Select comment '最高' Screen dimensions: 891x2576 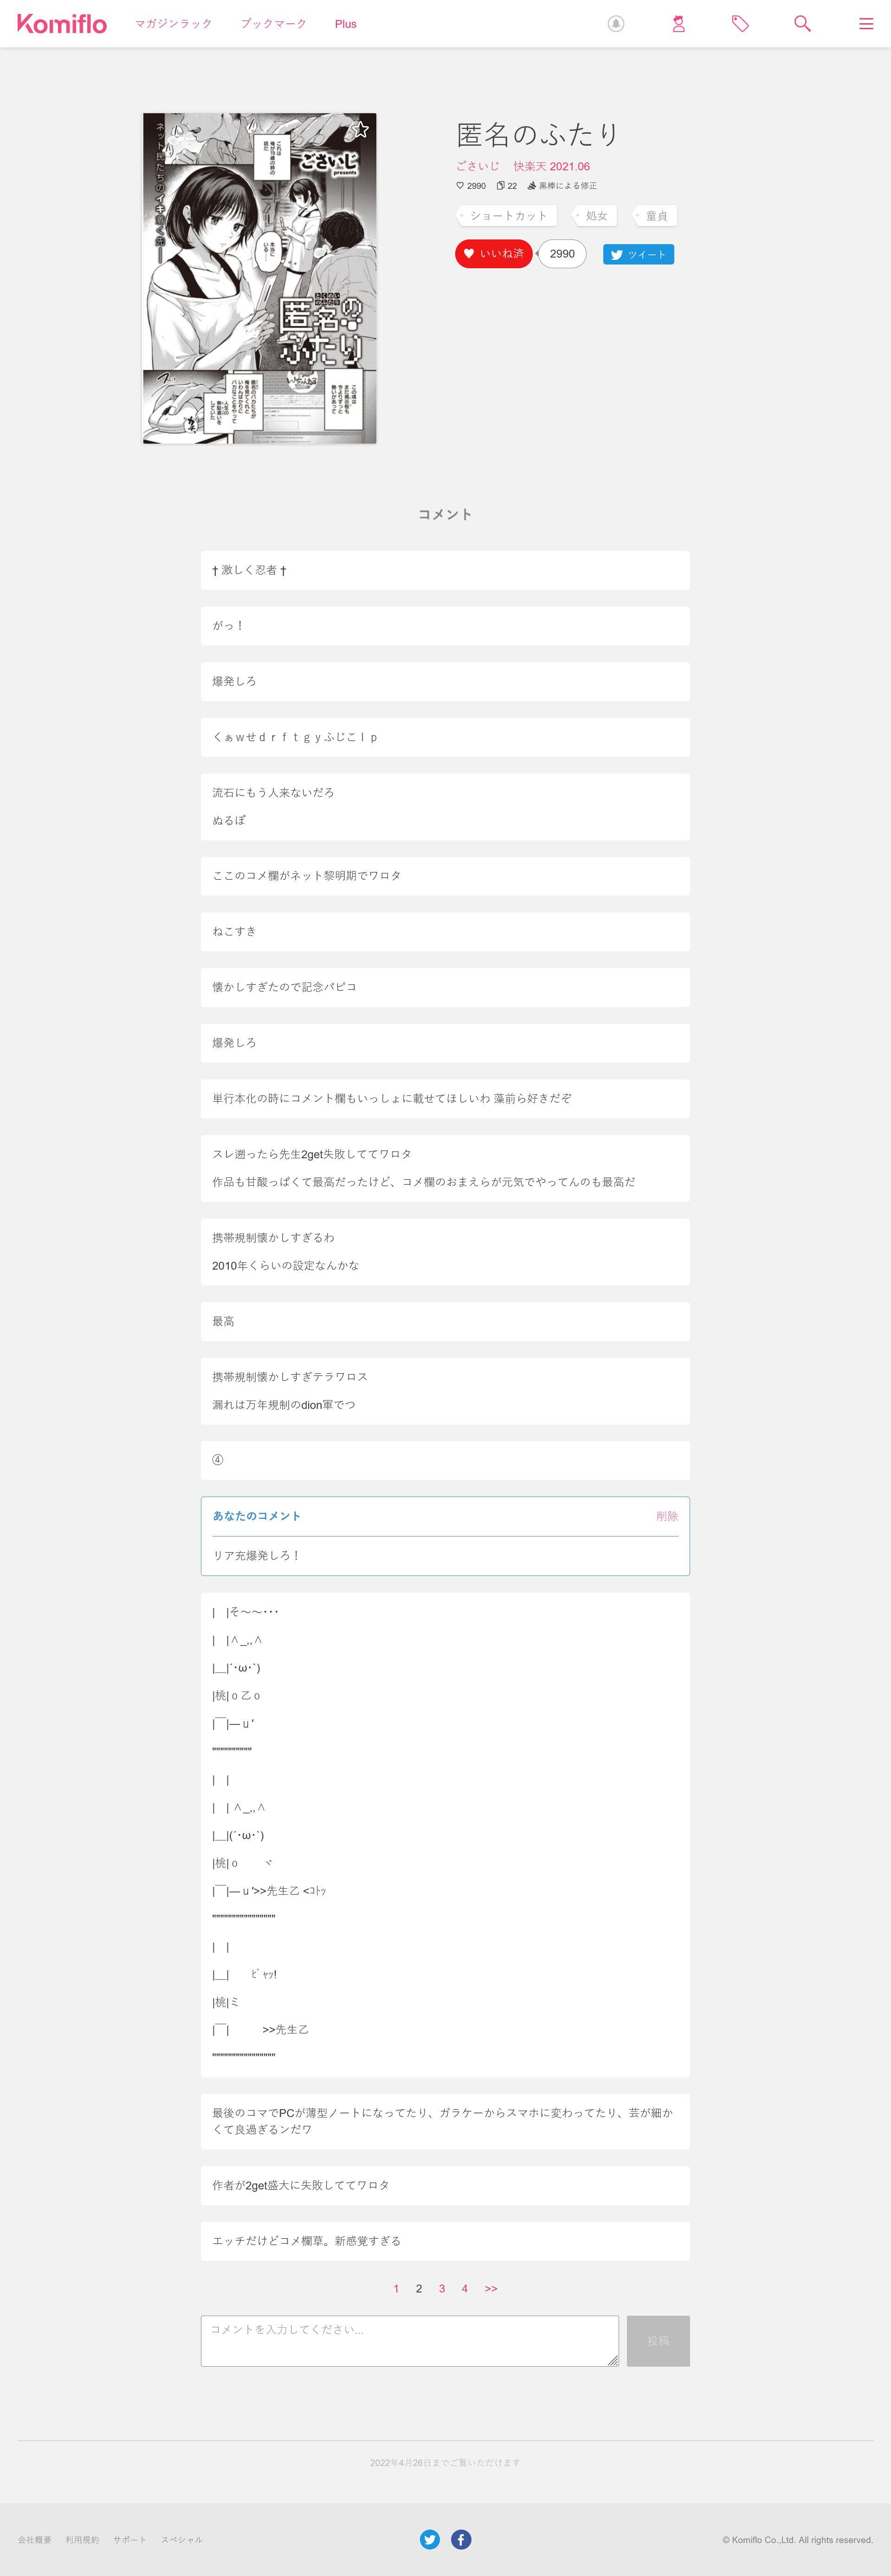tap(445, 1321)
